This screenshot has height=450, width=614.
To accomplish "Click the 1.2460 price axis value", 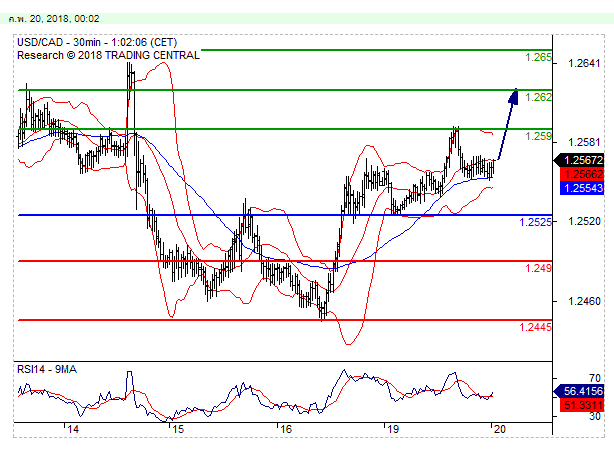I will point(584,301).
